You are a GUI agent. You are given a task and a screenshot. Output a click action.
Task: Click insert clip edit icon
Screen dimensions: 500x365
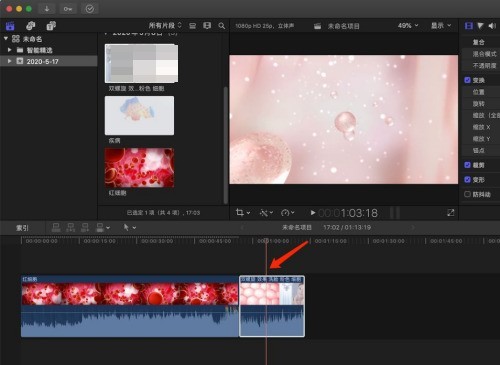[71, 228]
